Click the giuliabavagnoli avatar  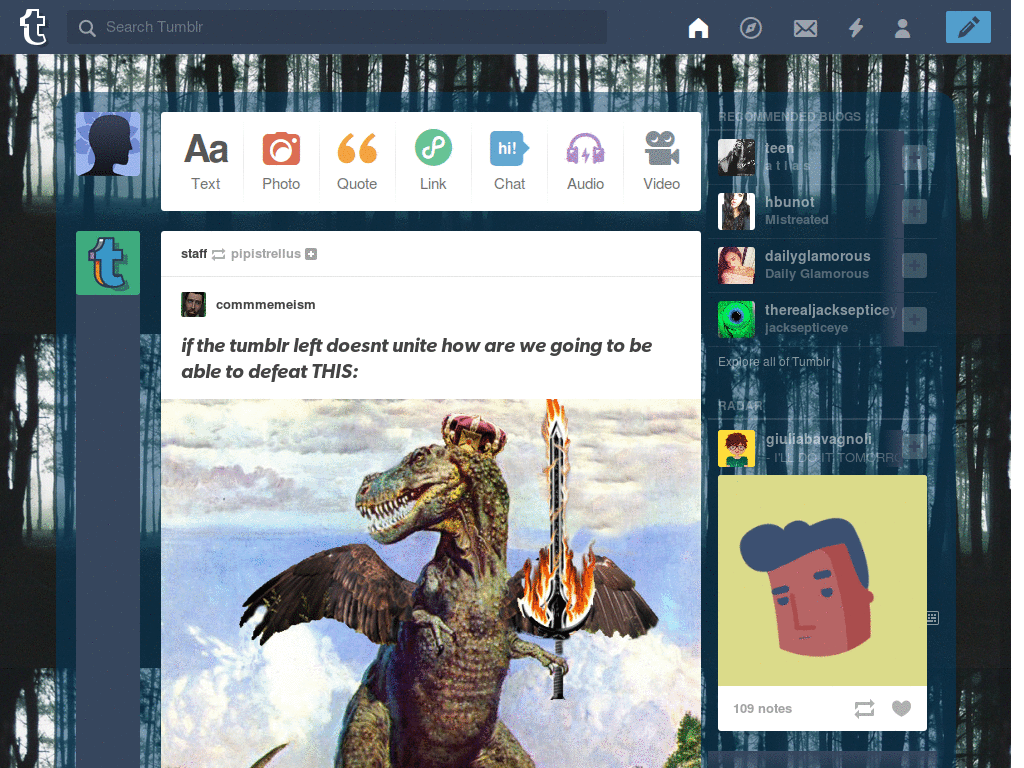[x=737, y=449]
